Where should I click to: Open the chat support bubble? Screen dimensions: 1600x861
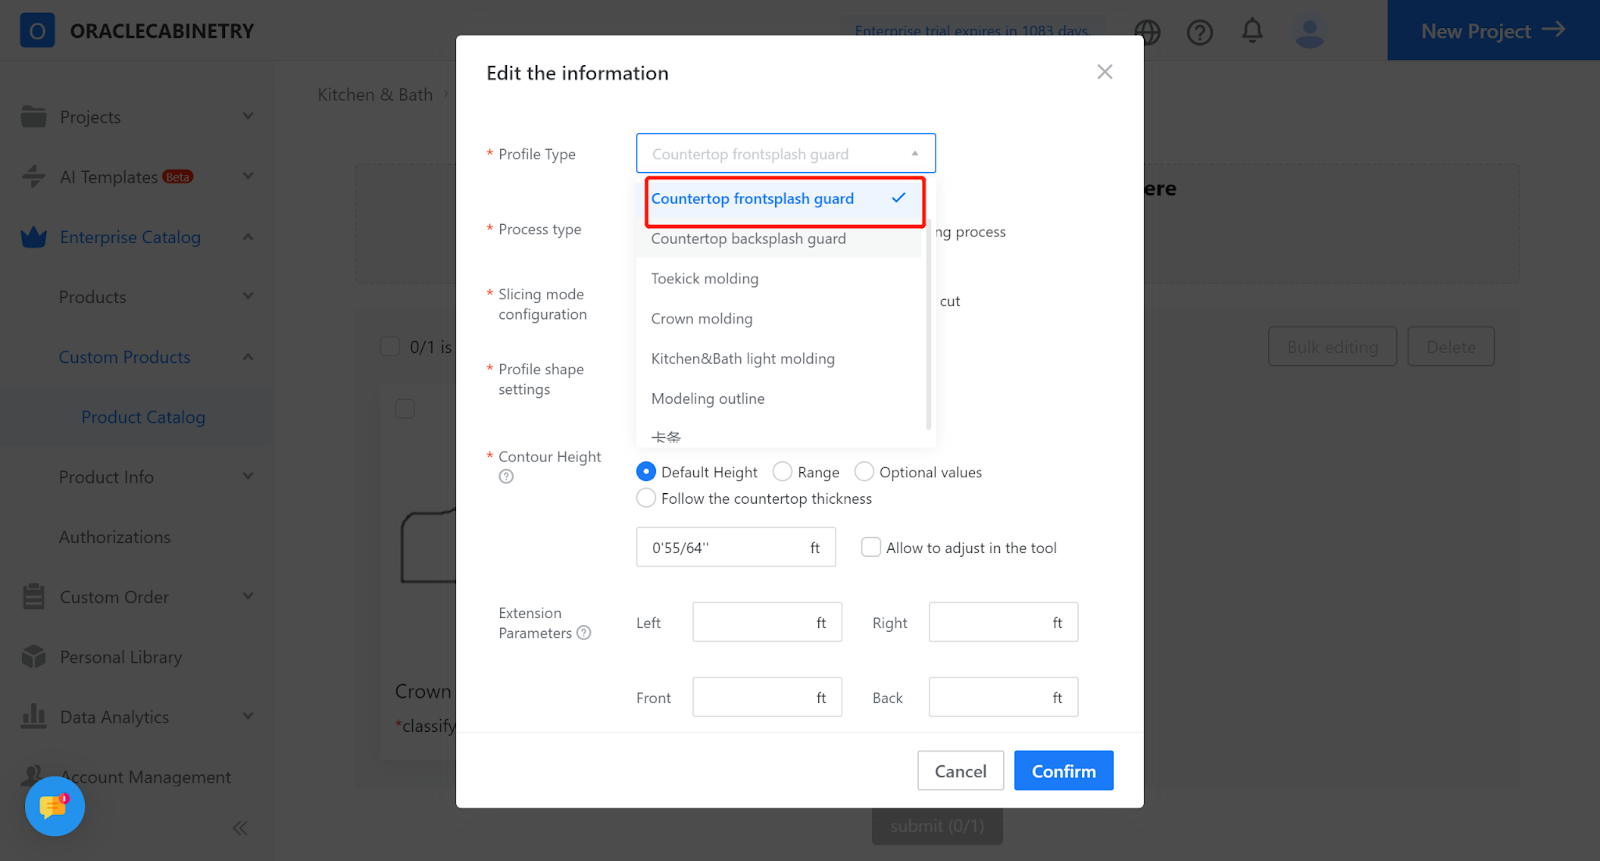coord(54,806)
